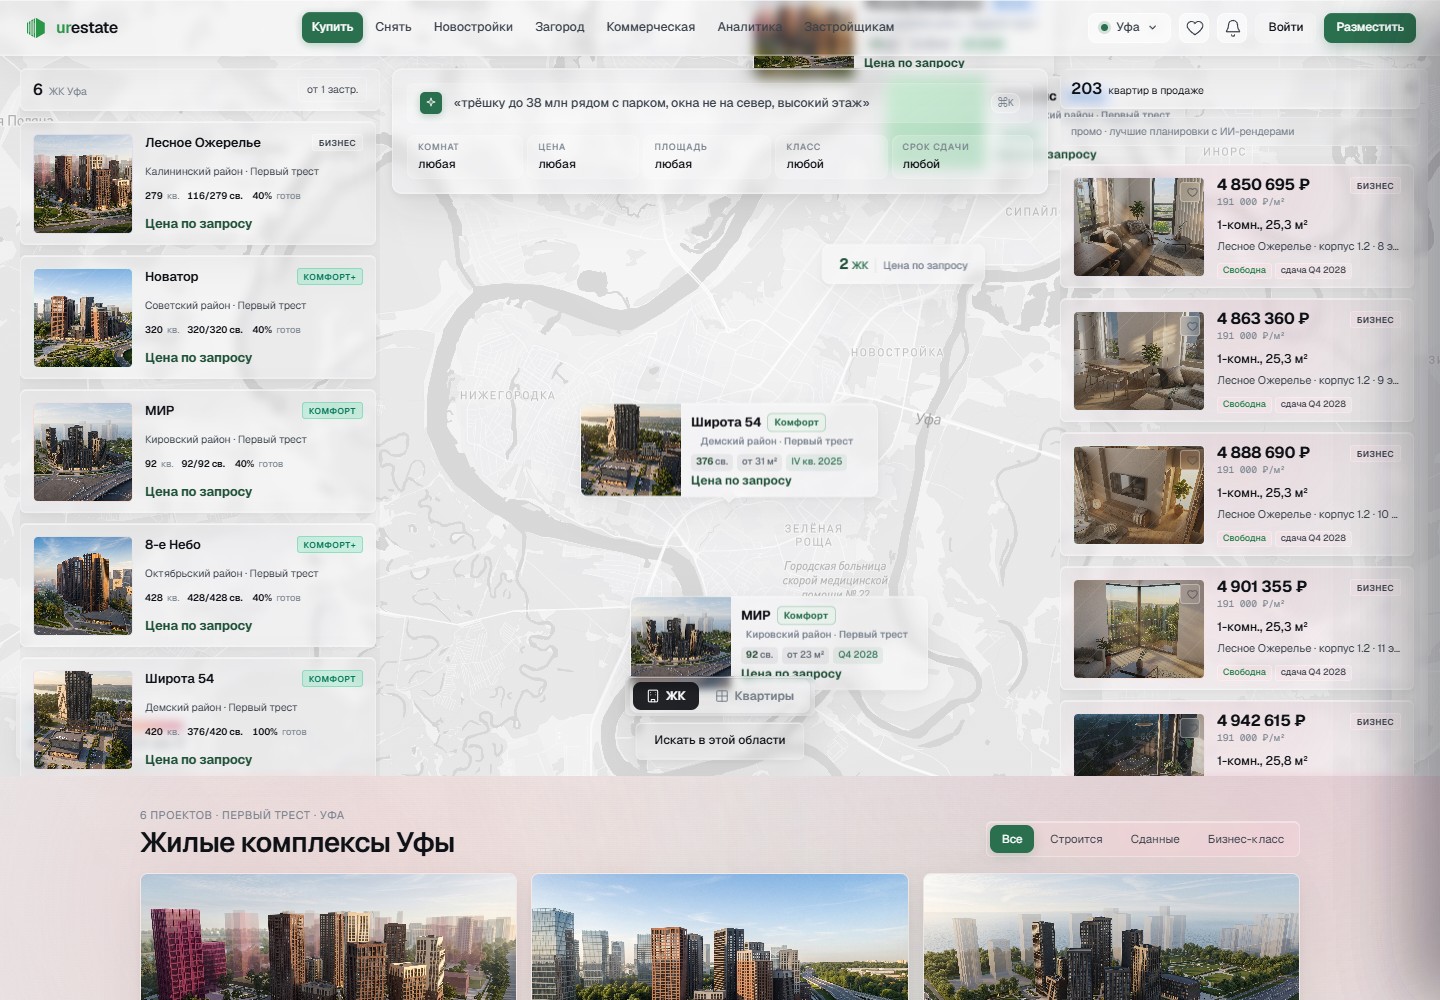1440x1000 pixels.
Task: Favorite the 4 850 695 ₽ apartment
Action: (1191, 192)
